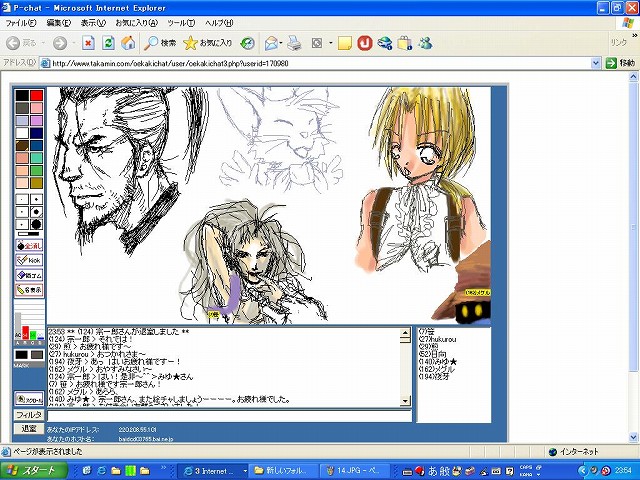Click the 退室 leave room button

click(x=29, y=429)
